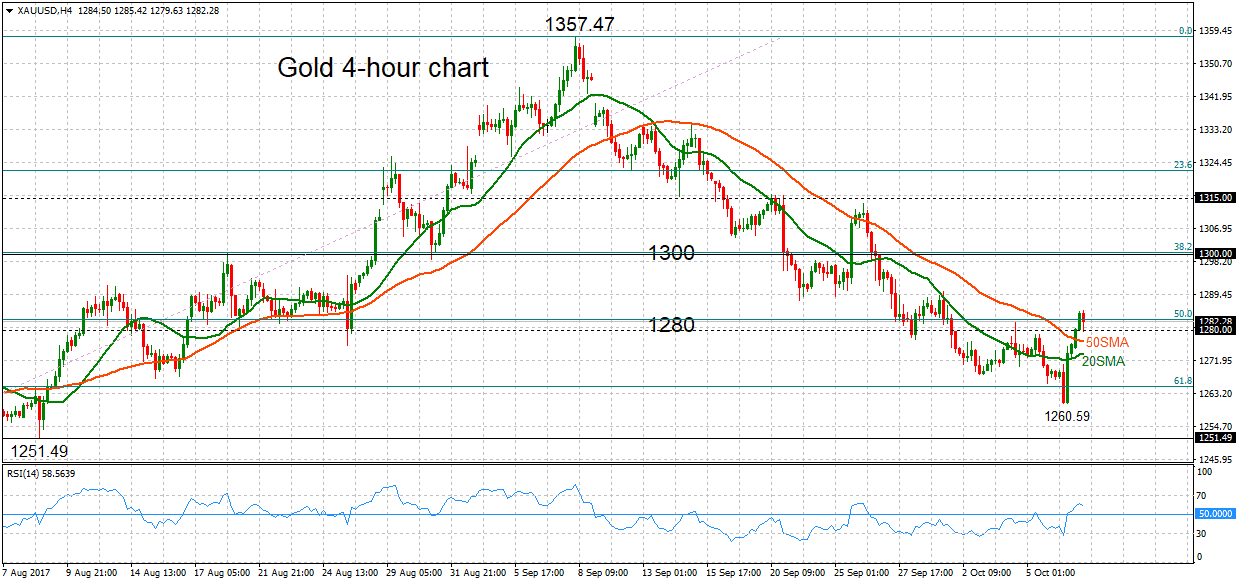Image resolution: width=1236 pixels, height=584 pixels.
Task: Click the RSI axis value 70
Action: point(1200,495)
